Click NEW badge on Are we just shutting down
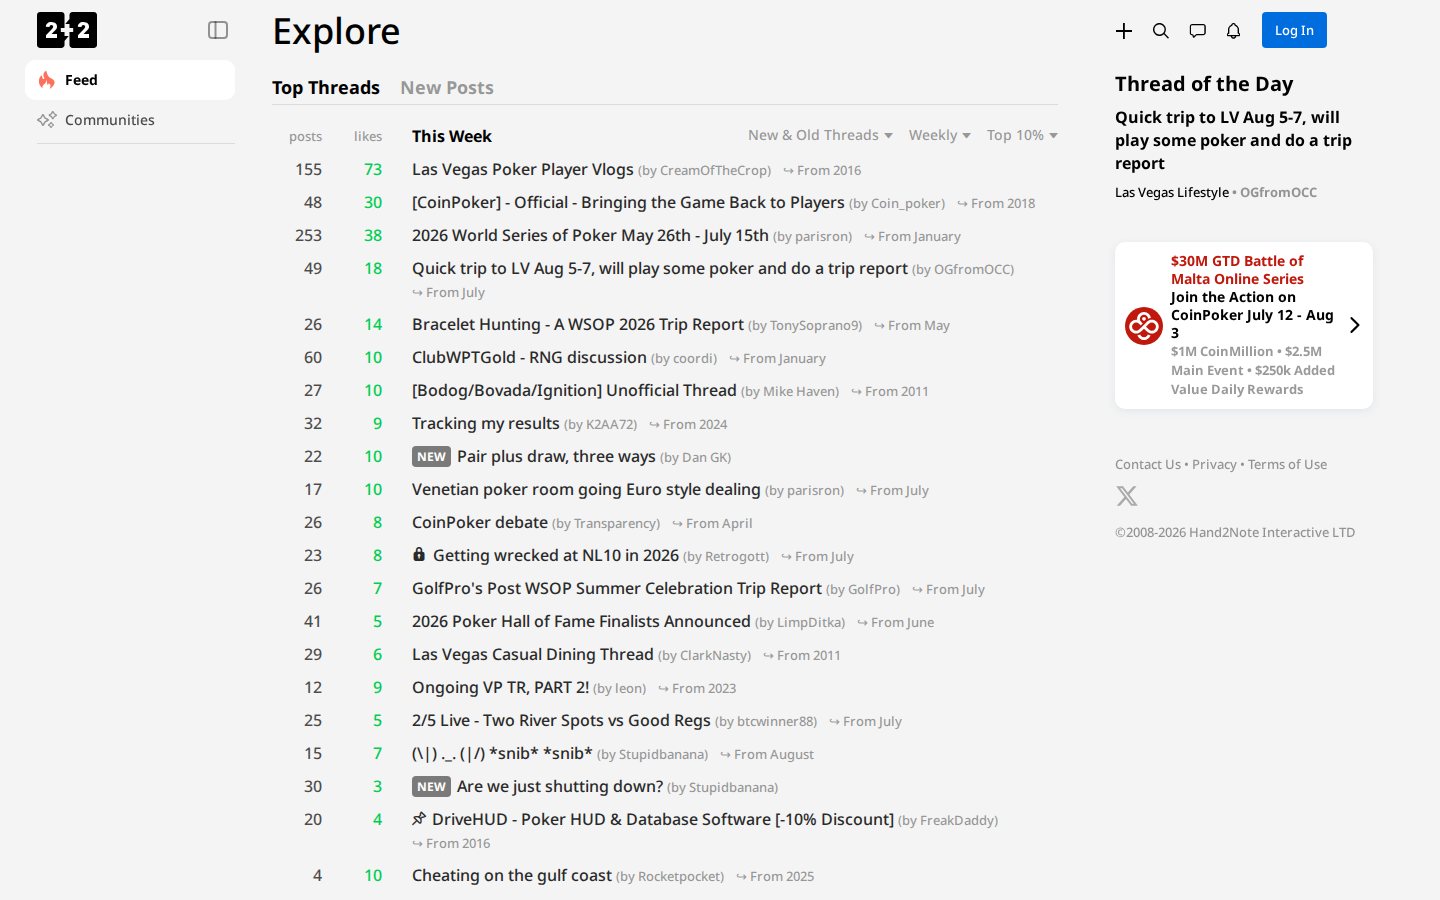This screenshot has height=900, width=1440. (x=431, y=787)
